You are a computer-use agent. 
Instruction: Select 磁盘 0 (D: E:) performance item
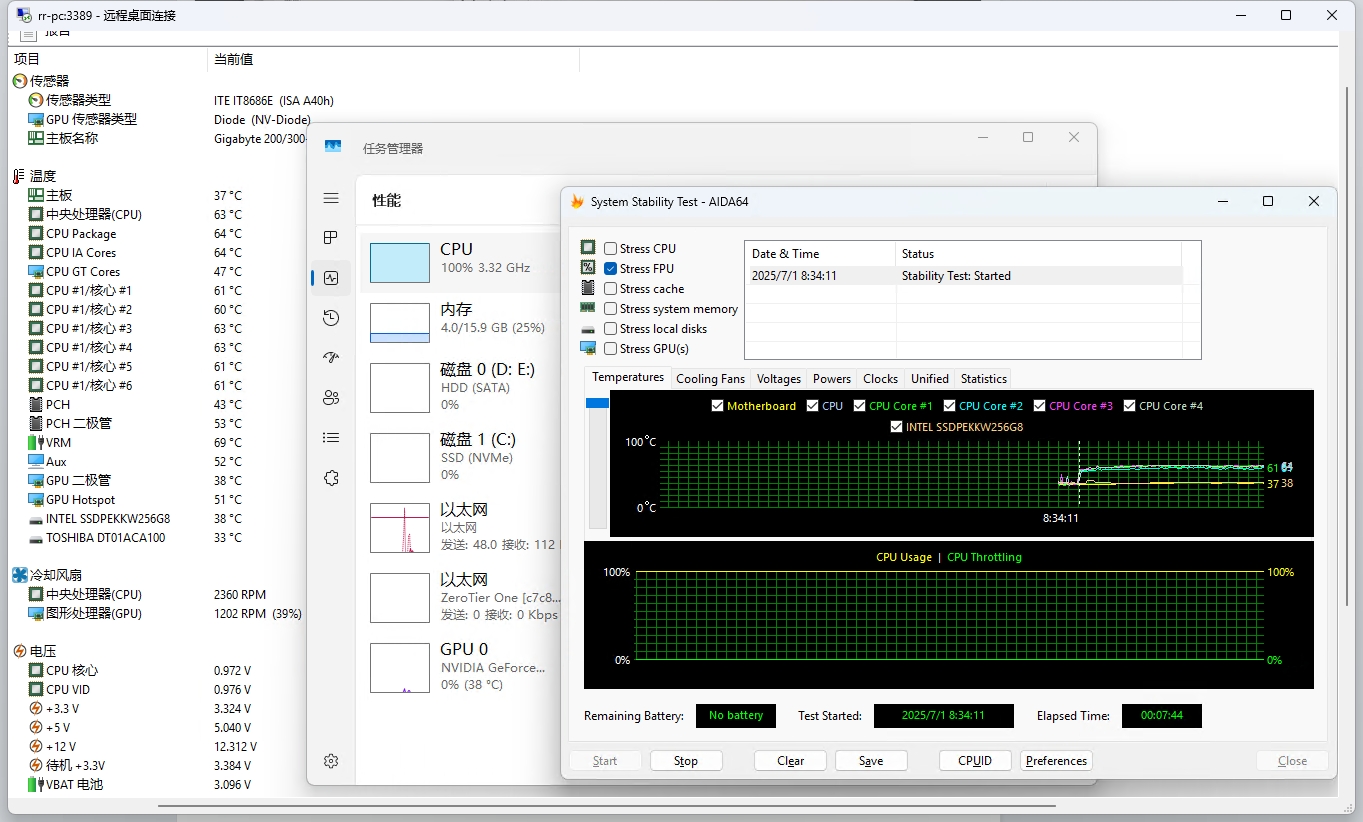point(461,387)
